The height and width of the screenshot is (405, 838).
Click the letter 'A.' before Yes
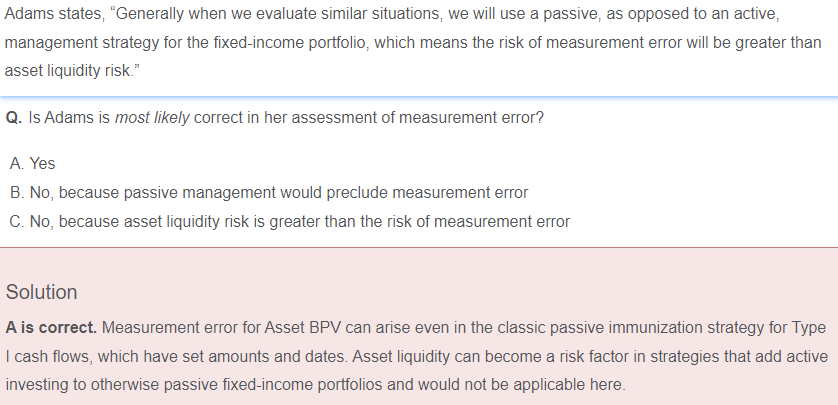click(x=15, y=163)
